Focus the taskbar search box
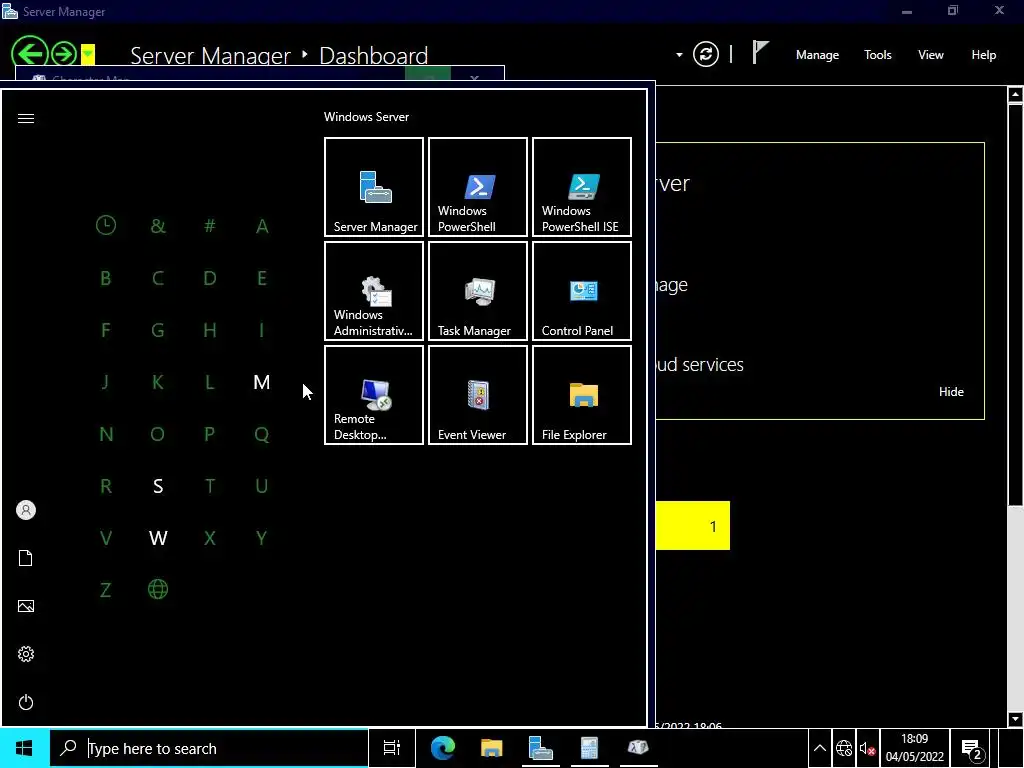 pyautogui.click(x=209, y=748)
